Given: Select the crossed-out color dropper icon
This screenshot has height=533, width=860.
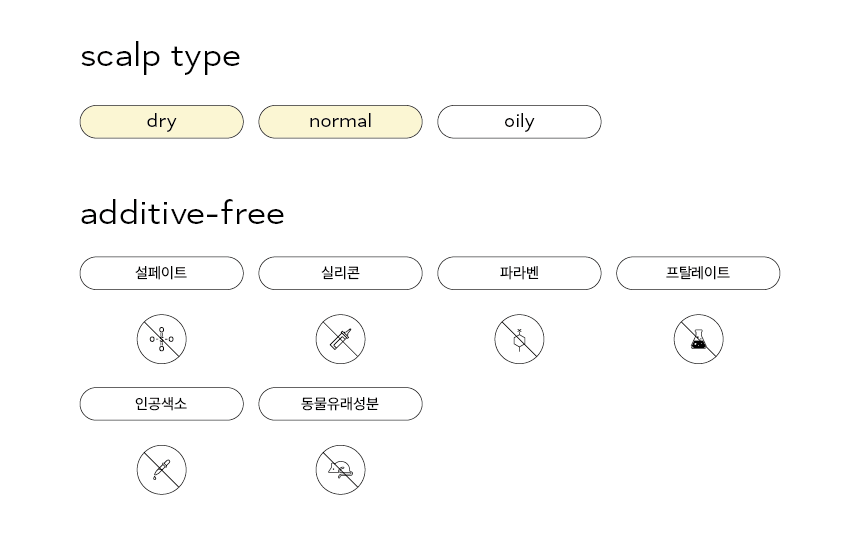Looking at the screenshot, I should click(x=162, y=470).
